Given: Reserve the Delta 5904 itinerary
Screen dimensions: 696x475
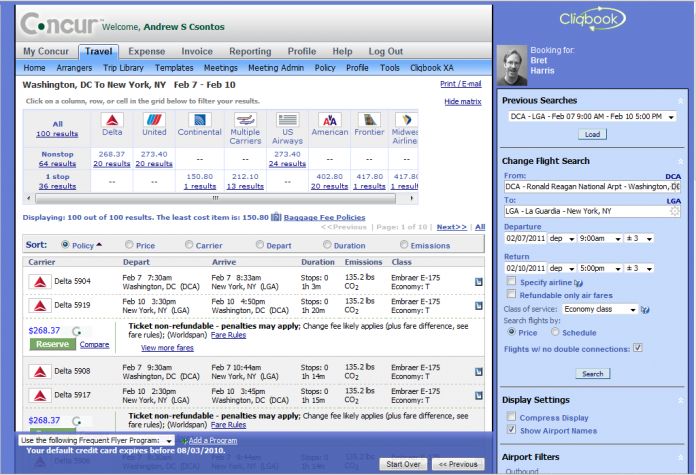Looking at the screenshot, I should coord(52,344).
